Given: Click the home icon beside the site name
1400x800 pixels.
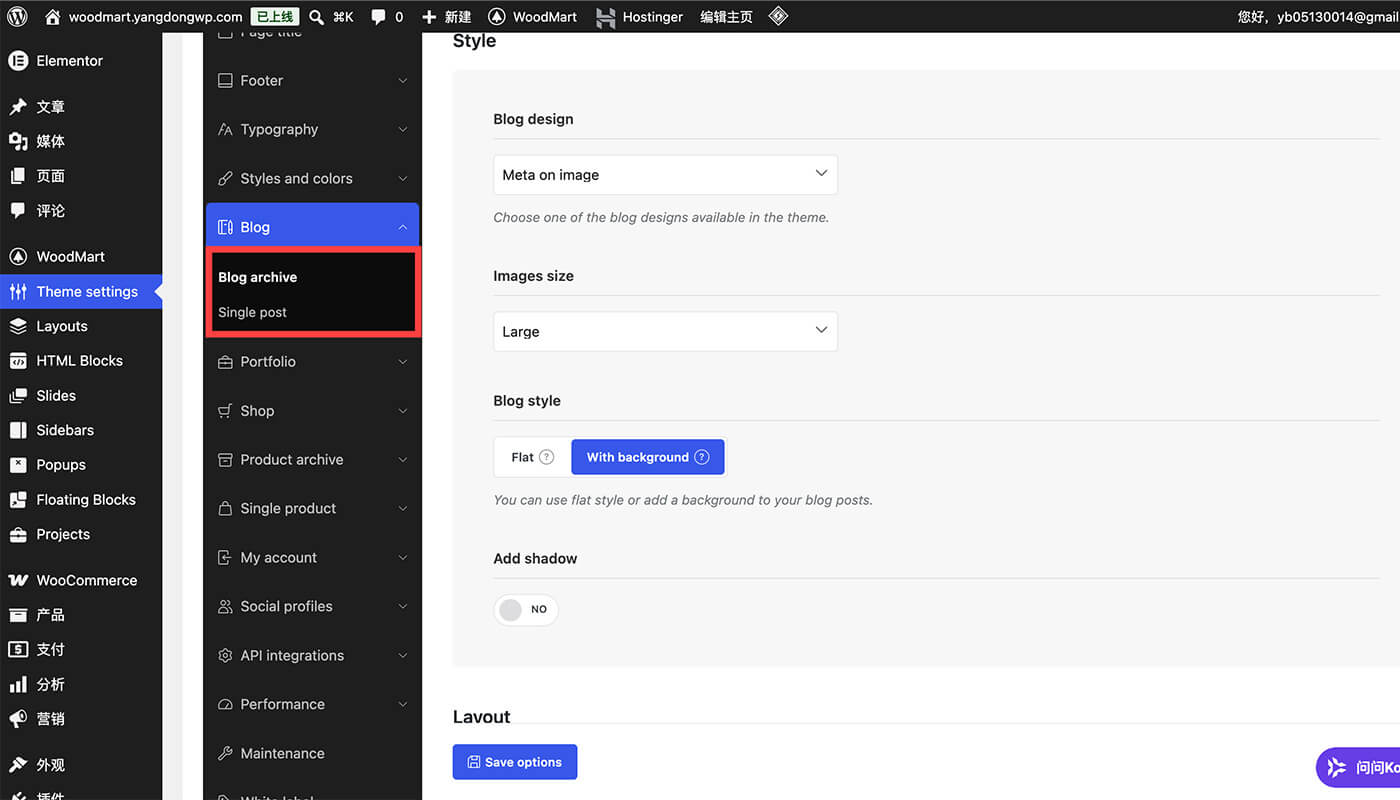Looking at the screenshot, I should coord(53,16).
